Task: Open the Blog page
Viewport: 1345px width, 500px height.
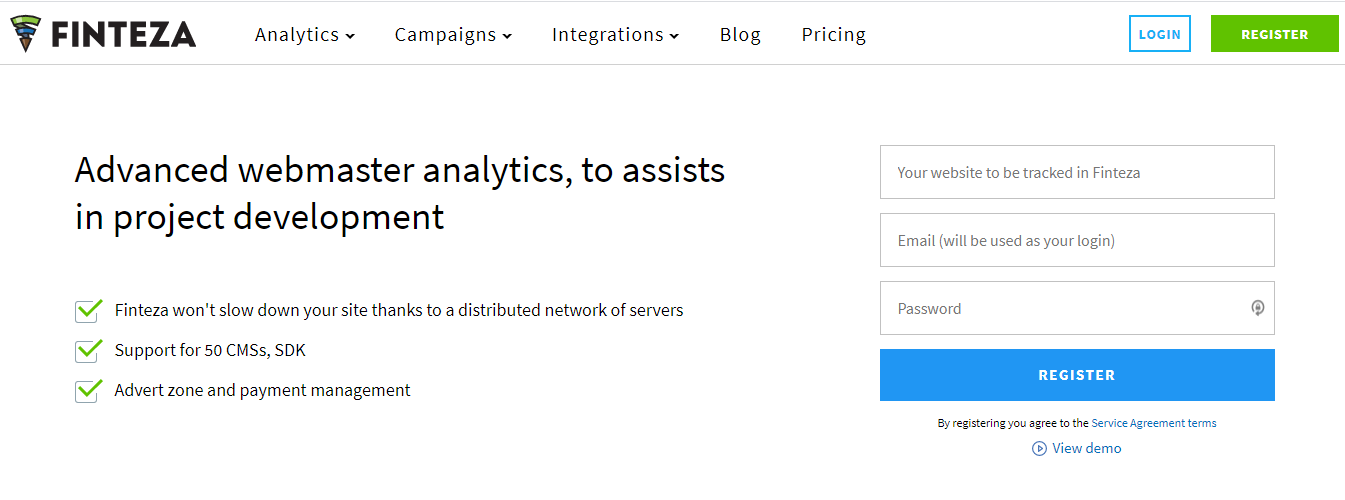Action: (x=740, y=35)
